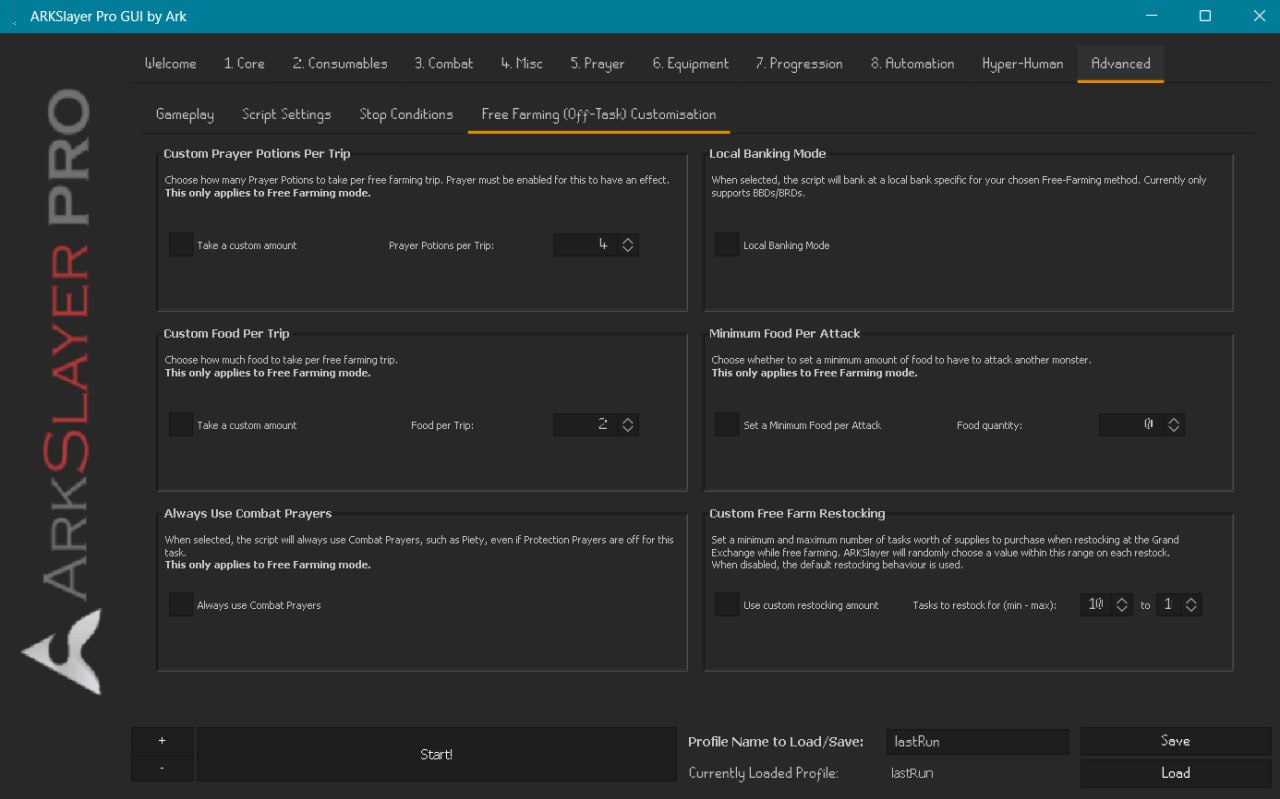Load the profile with the Load button
The height and width of the screenshot is (799, 1280).
[1175, 773]
